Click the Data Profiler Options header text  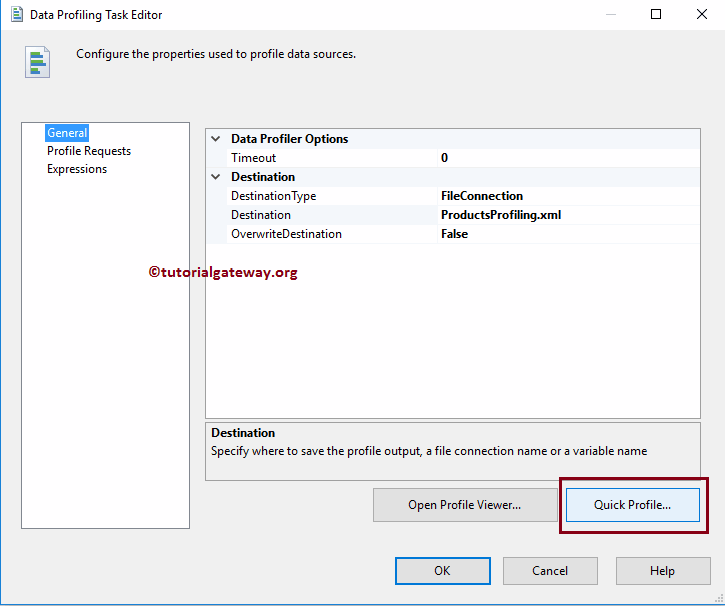(289, 139)
